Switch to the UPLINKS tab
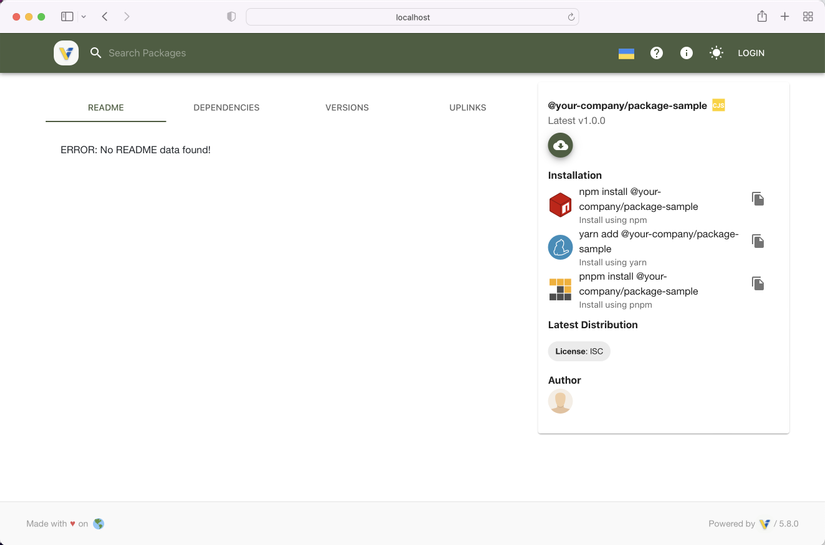 click(468, 107)
